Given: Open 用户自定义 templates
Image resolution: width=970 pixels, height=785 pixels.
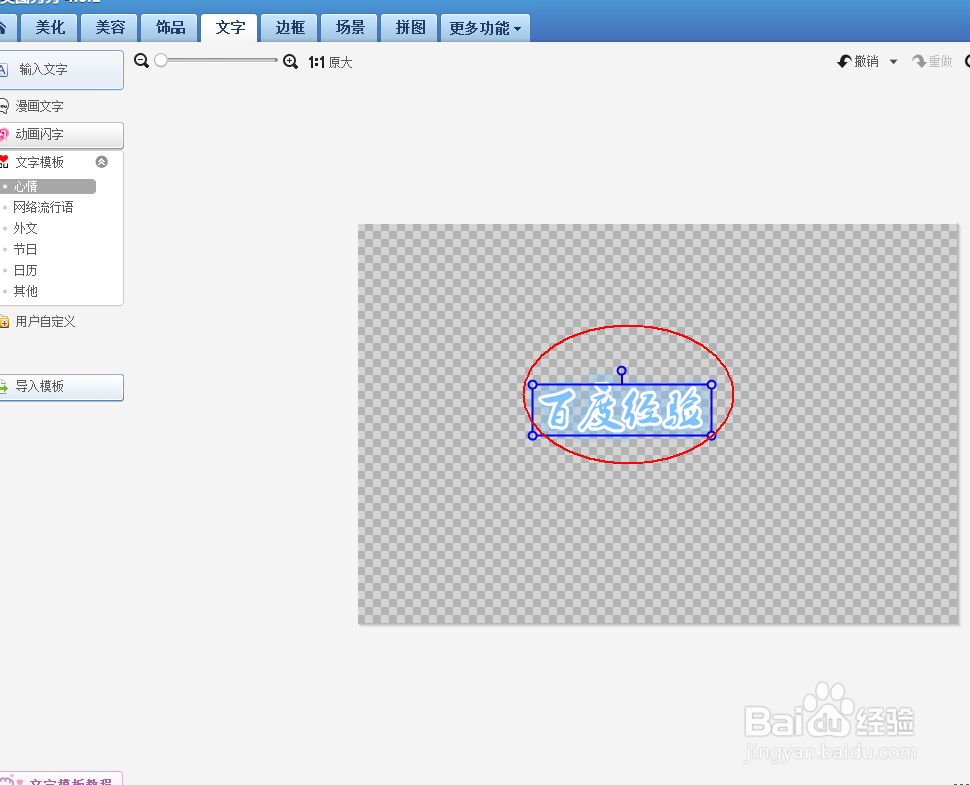Looking at the screenshot, I should (x=45, y=322).
